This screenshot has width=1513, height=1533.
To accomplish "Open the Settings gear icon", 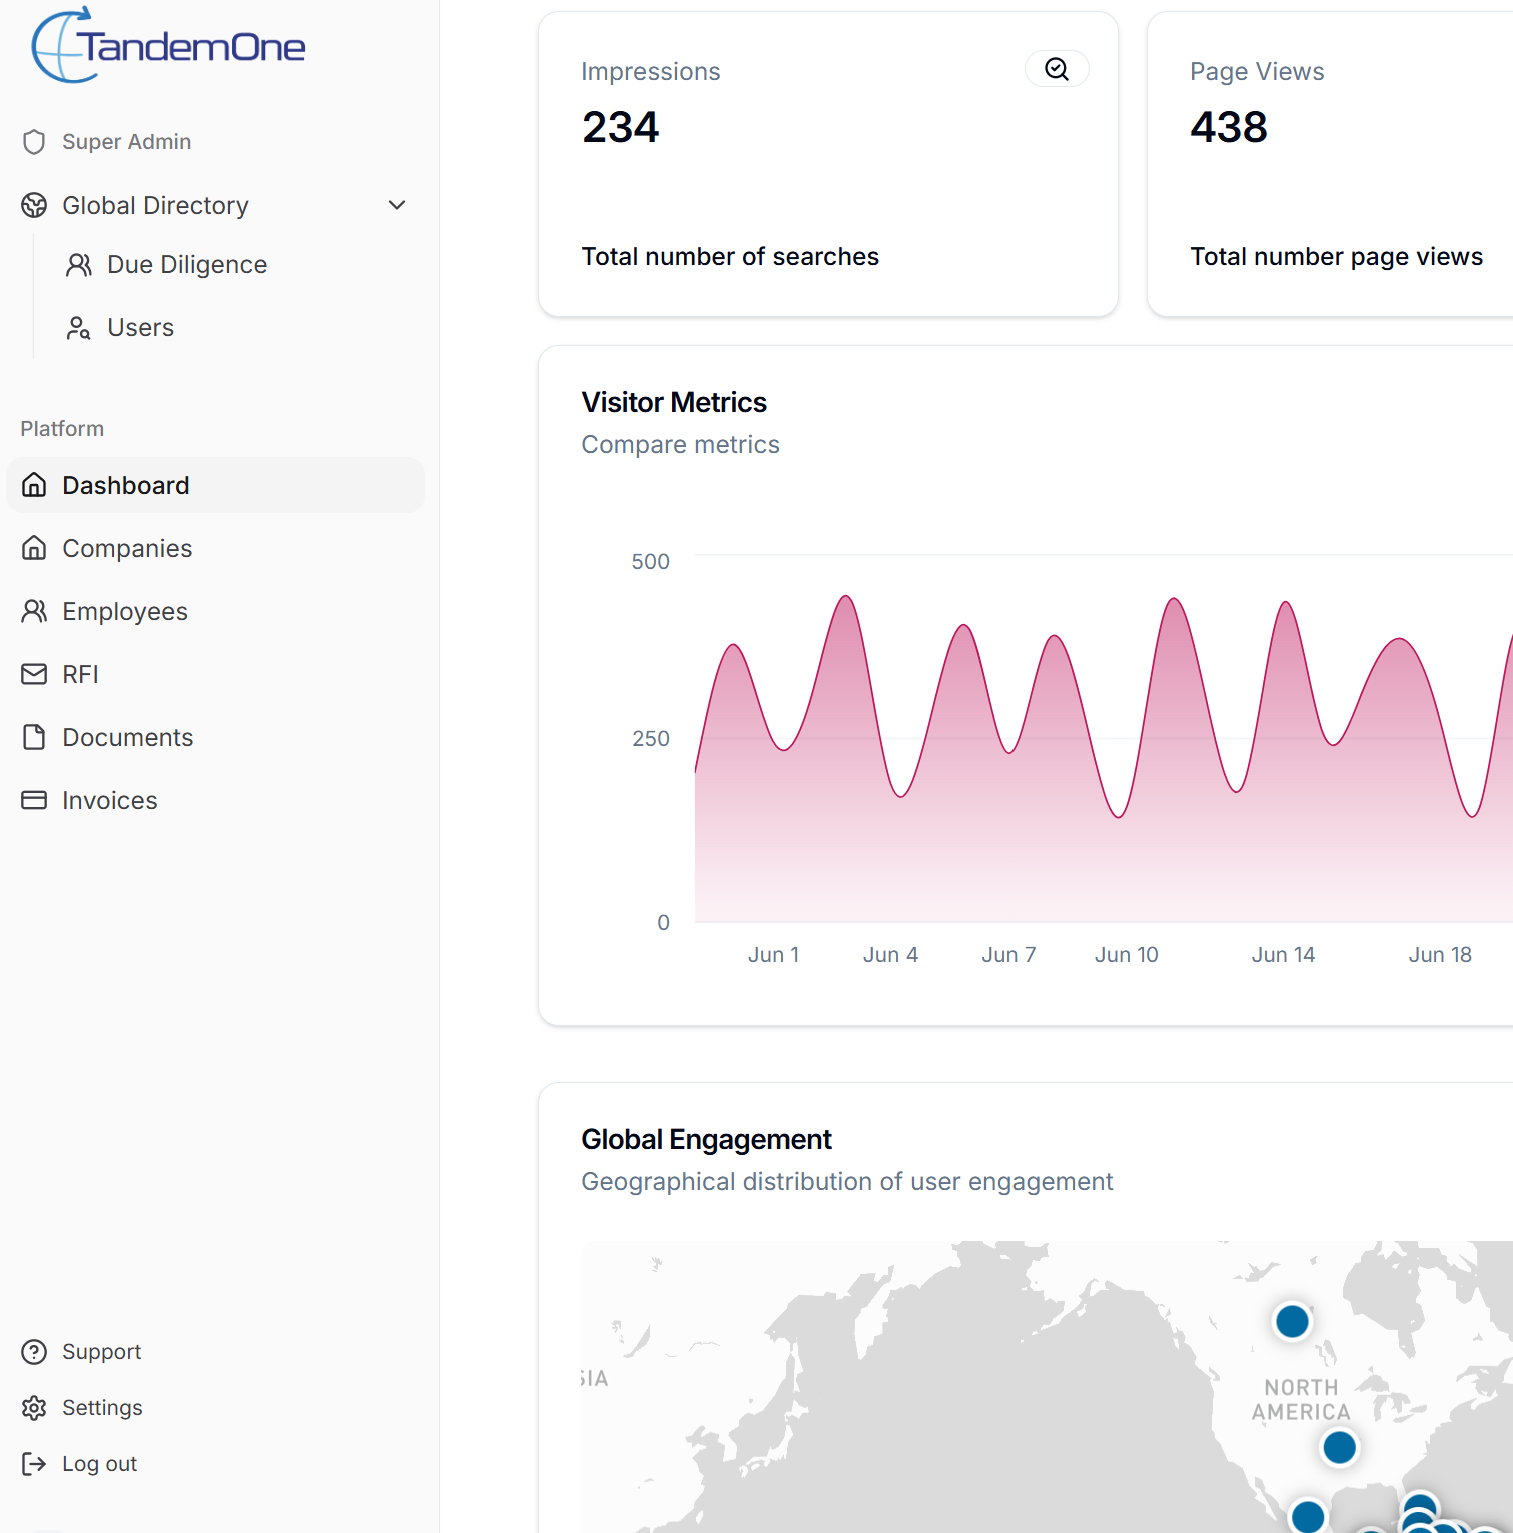I will pos(34,1407).
